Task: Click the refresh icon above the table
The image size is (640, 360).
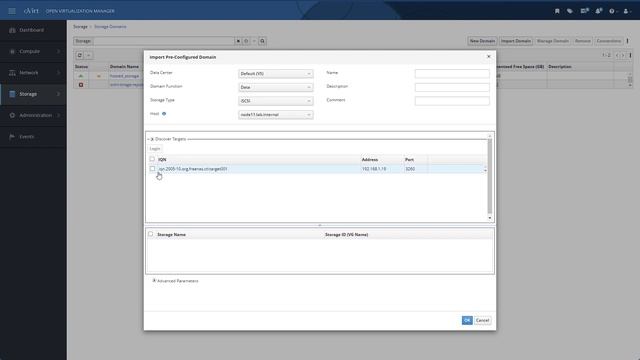Action: 80,55
